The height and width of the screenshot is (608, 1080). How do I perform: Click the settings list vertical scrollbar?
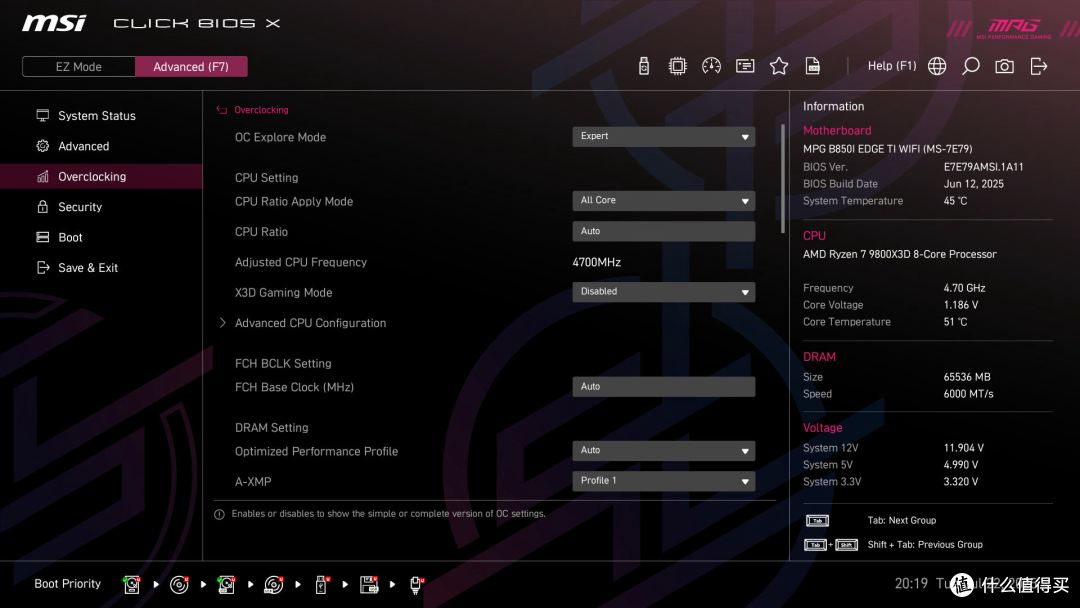[x=783, y=179]
